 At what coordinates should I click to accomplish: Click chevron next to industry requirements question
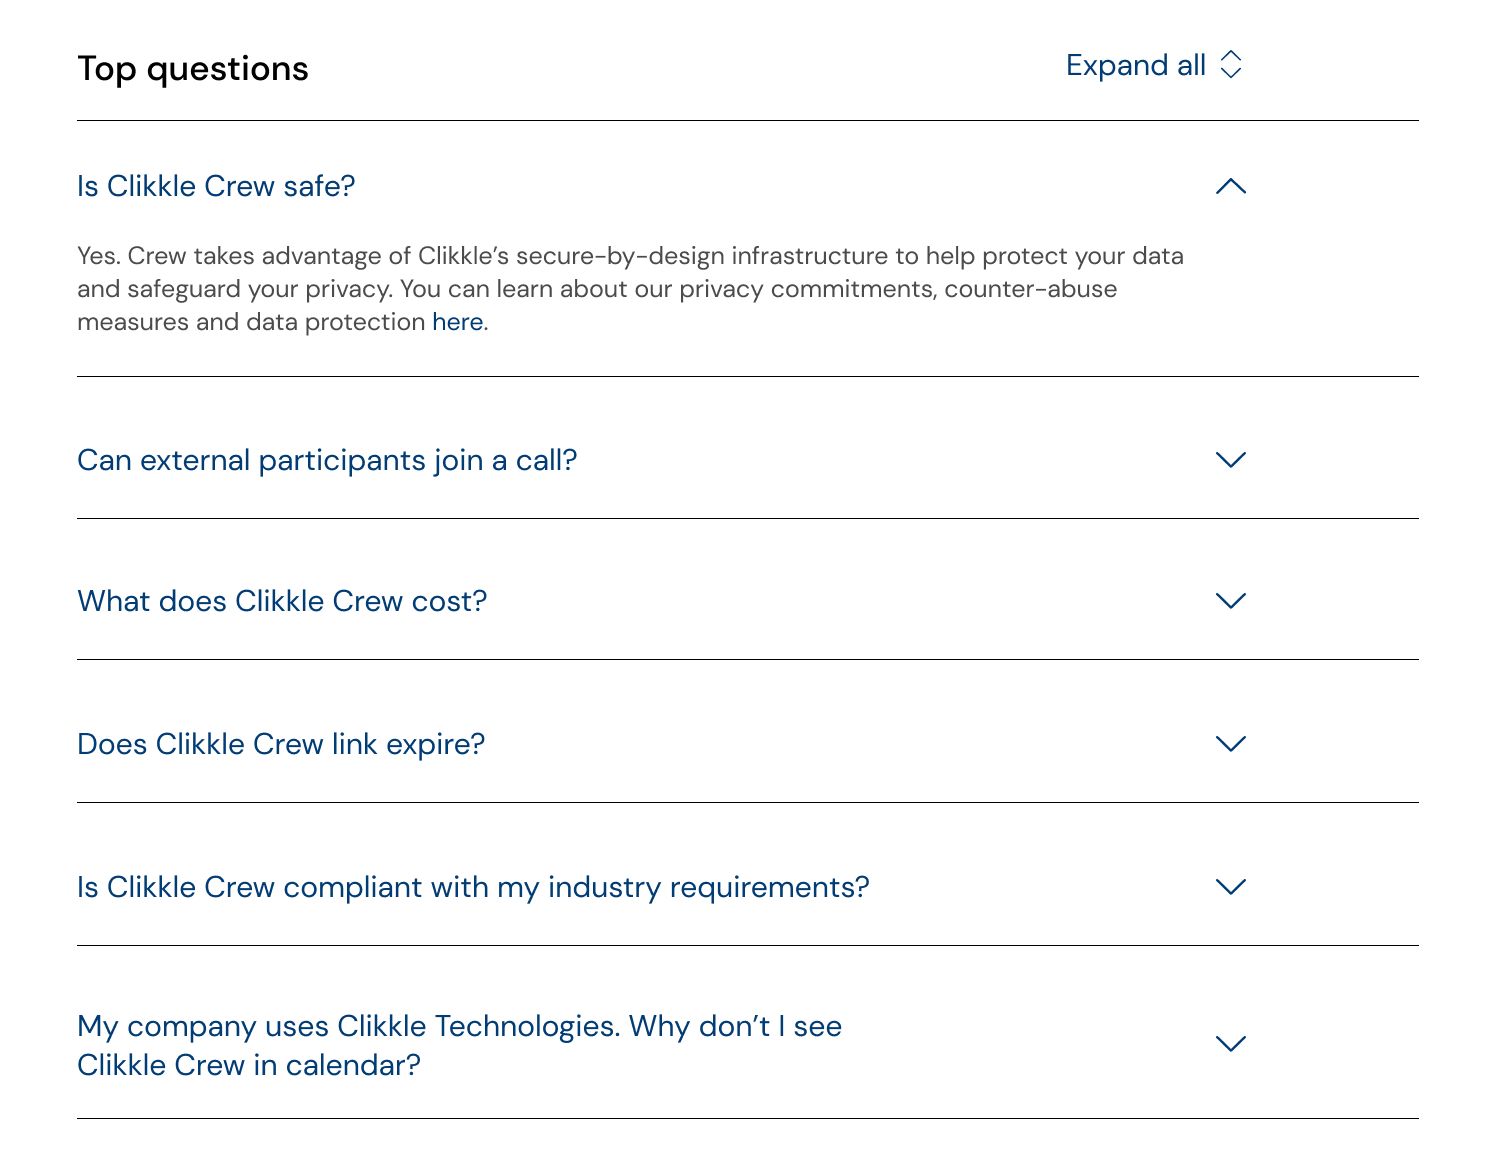tap(1231, 886)
